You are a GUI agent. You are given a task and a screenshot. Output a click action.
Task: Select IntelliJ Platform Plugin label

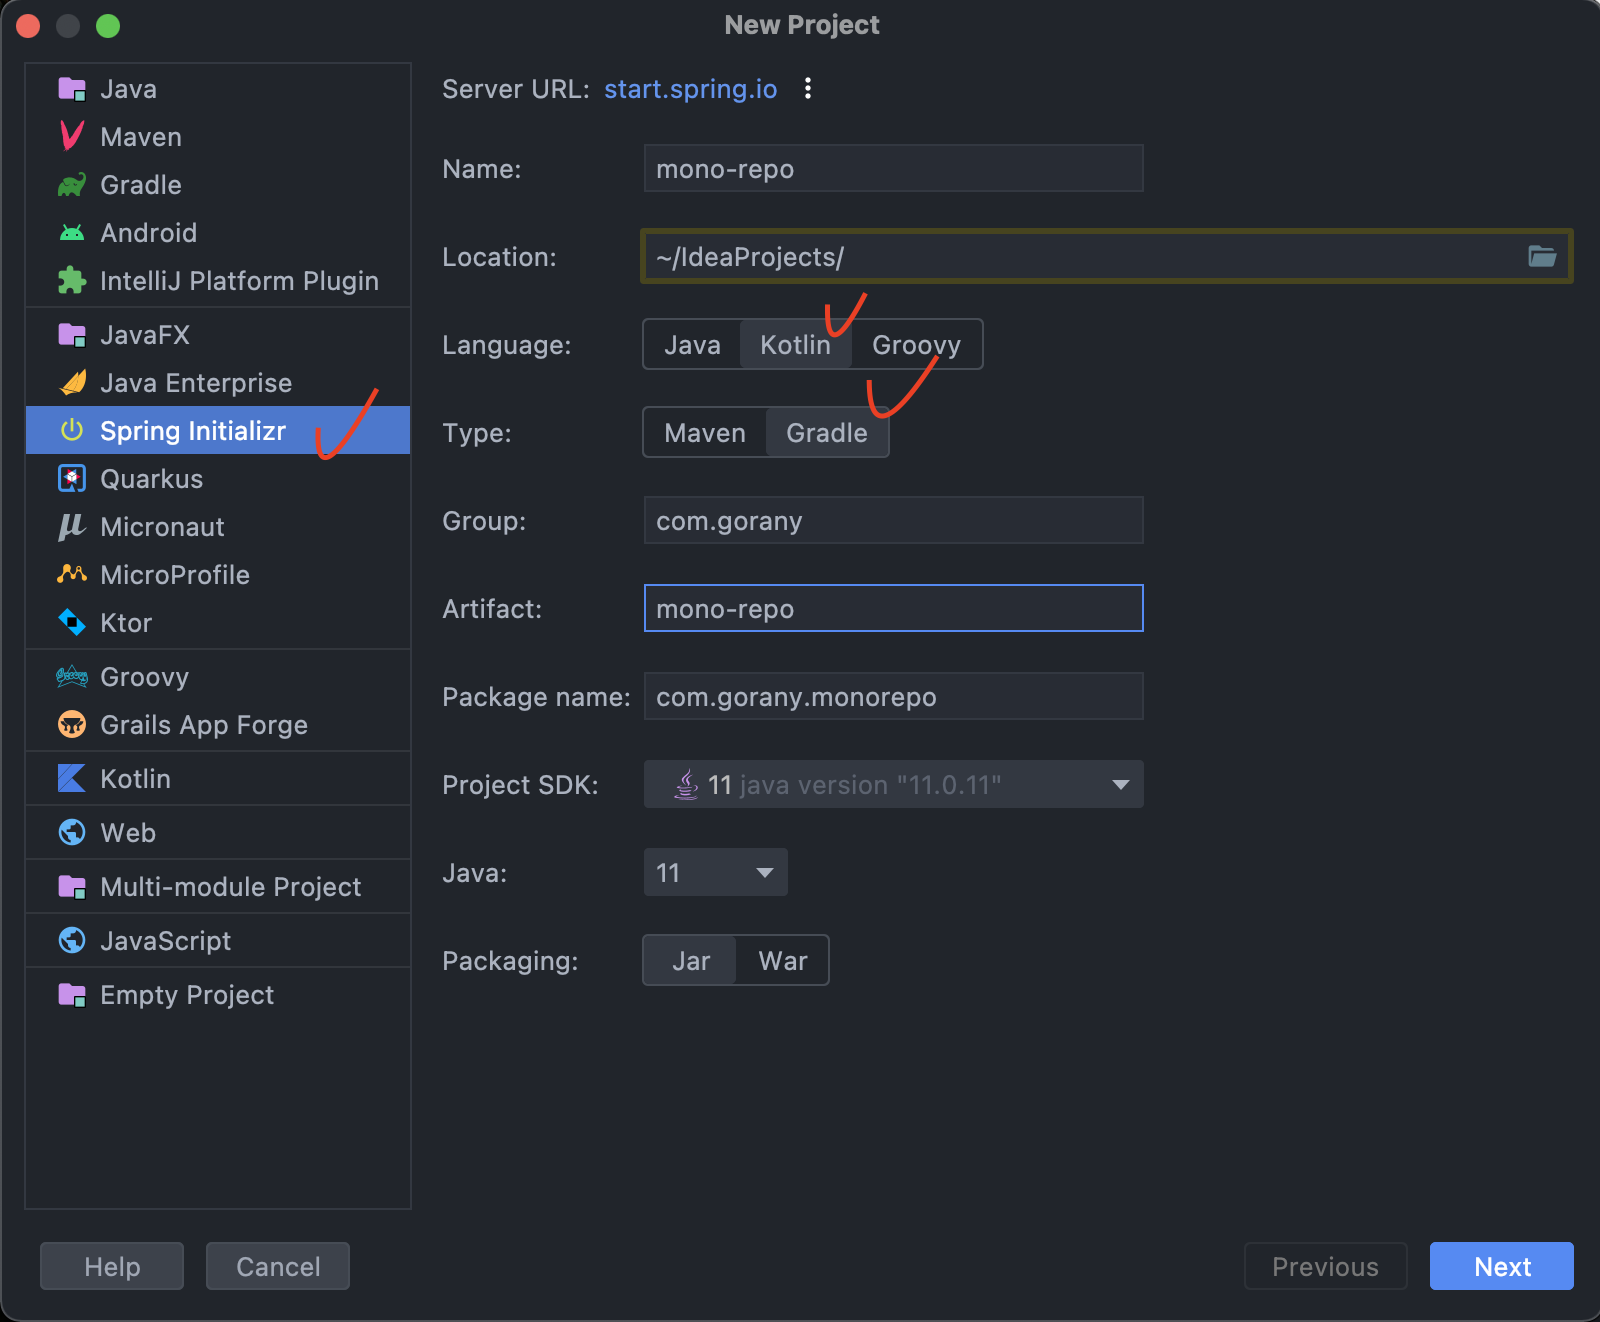click(239, 281)
